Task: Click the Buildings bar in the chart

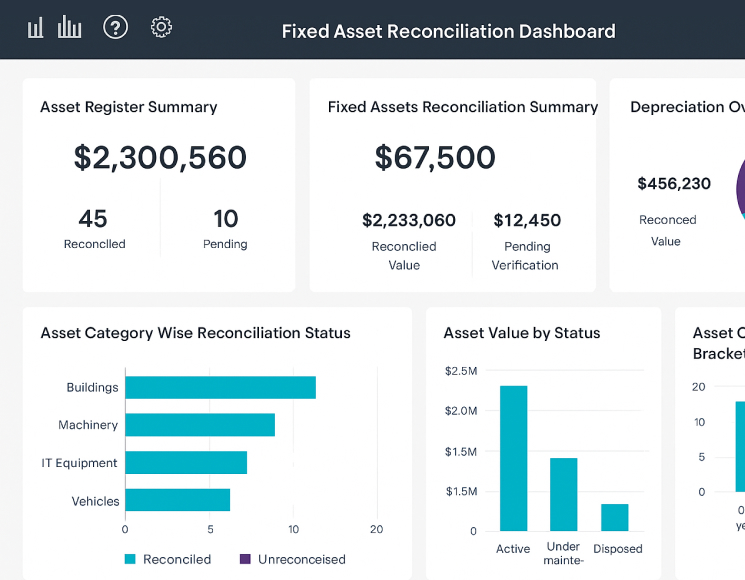Action: [220, 388]
